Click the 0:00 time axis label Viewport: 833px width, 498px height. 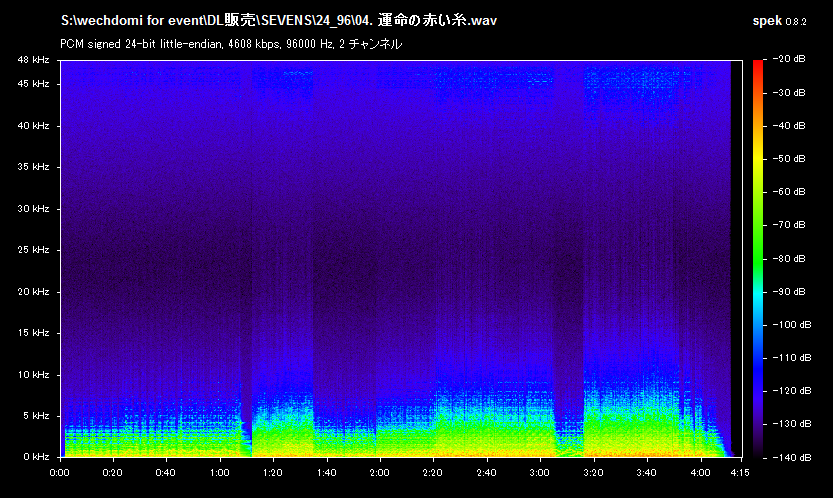pyautogui.click(x=60, y=473)
